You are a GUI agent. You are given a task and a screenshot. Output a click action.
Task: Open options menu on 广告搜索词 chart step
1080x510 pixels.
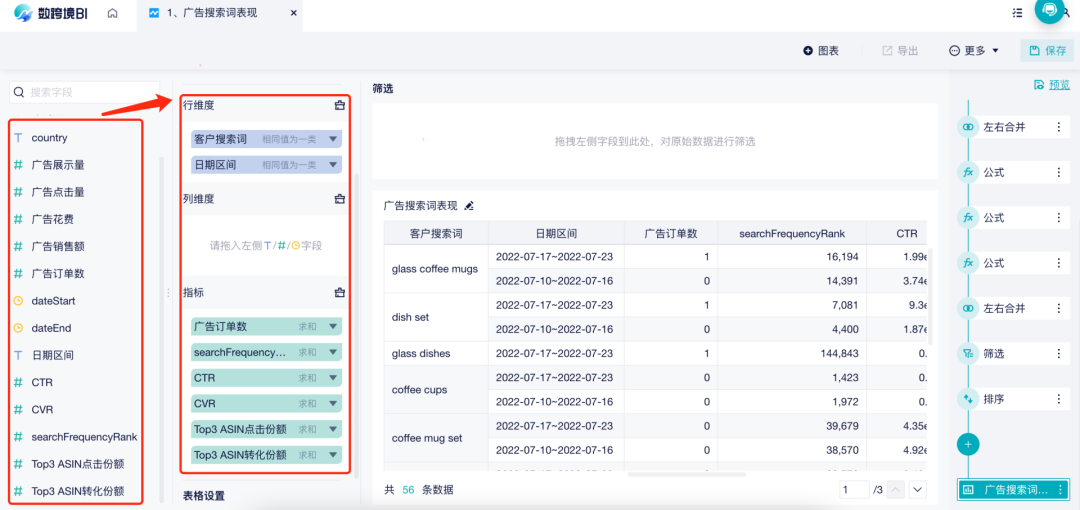1059,489
